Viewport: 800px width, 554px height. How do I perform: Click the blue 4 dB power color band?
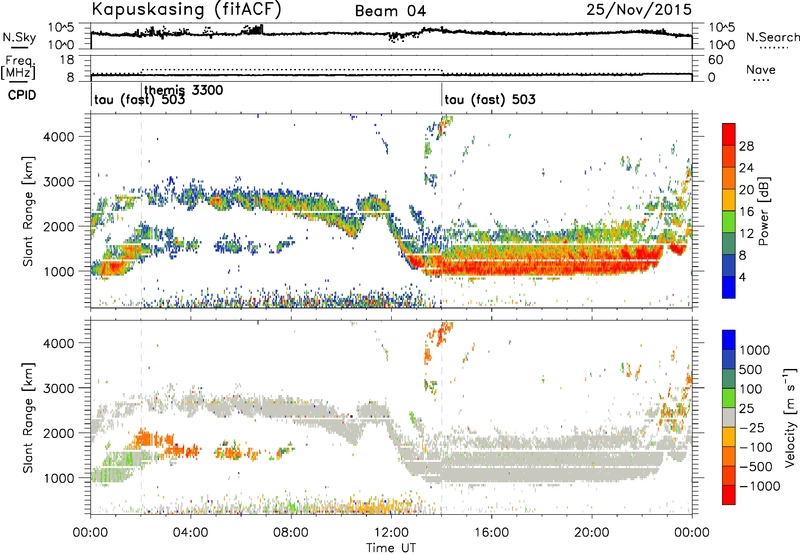729,287
